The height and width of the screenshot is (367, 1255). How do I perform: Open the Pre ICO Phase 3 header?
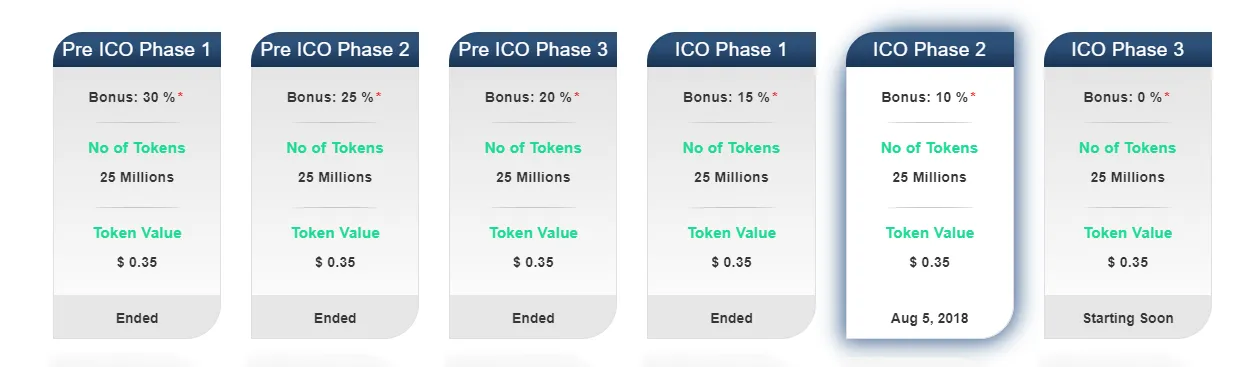(x=533, y=50)
